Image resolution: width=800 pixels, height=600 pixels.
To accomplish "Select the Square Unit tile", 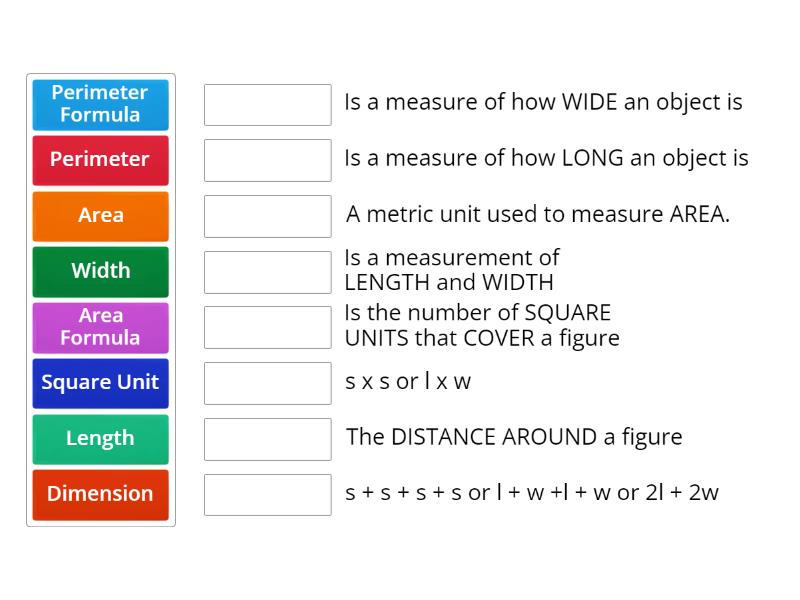I will pyautogui.click(x=100, y=383).
